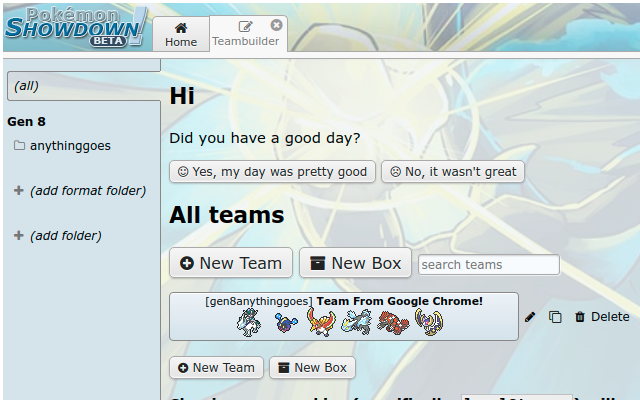
Task: Answer No, it wasn't great
Action: coord(453,171)
